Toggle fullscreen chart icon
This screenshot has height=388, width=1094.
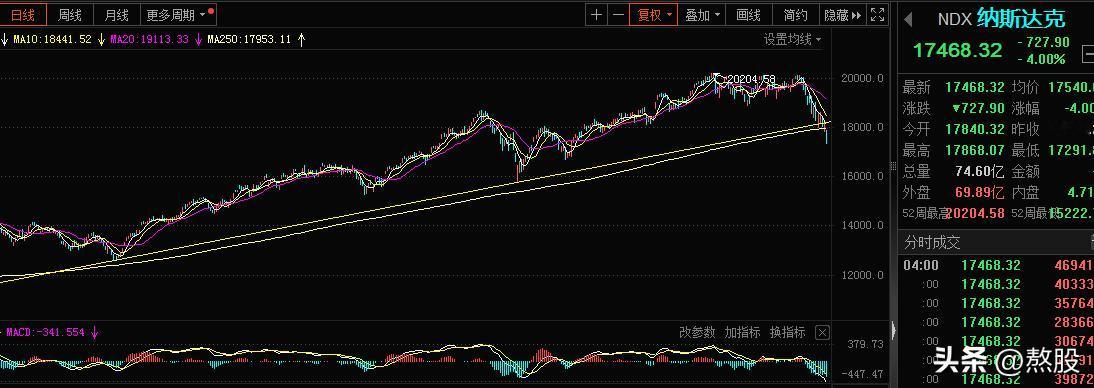pyautogui.click(x=878, y=15)
